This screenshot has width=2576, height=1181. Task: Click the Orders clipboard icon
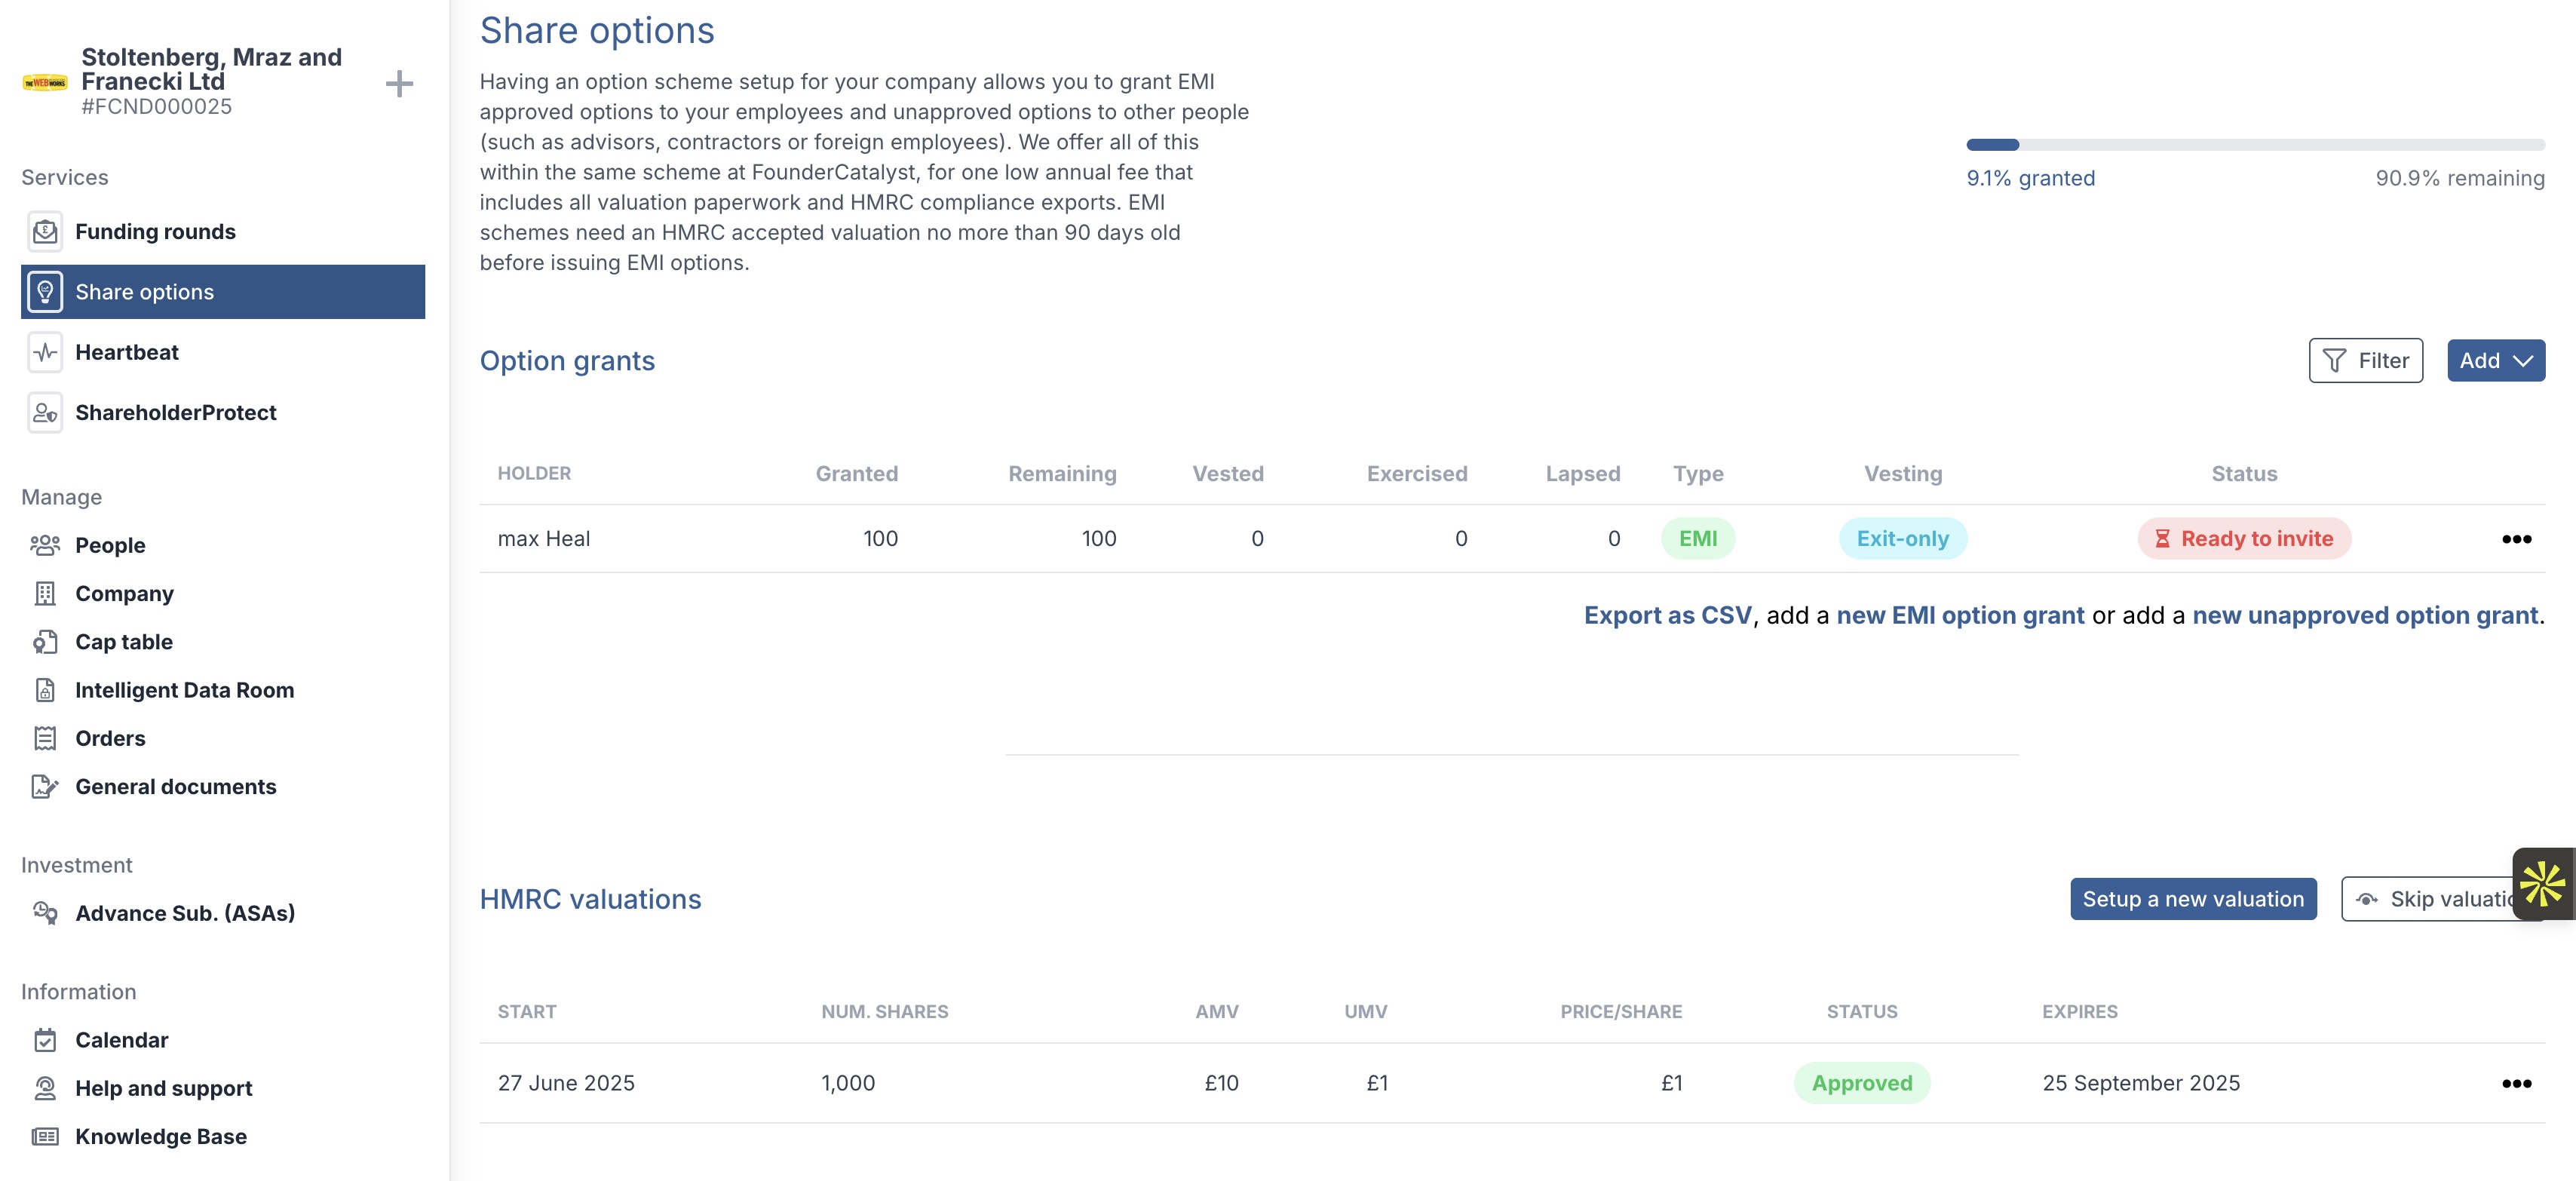coord(44,738)
